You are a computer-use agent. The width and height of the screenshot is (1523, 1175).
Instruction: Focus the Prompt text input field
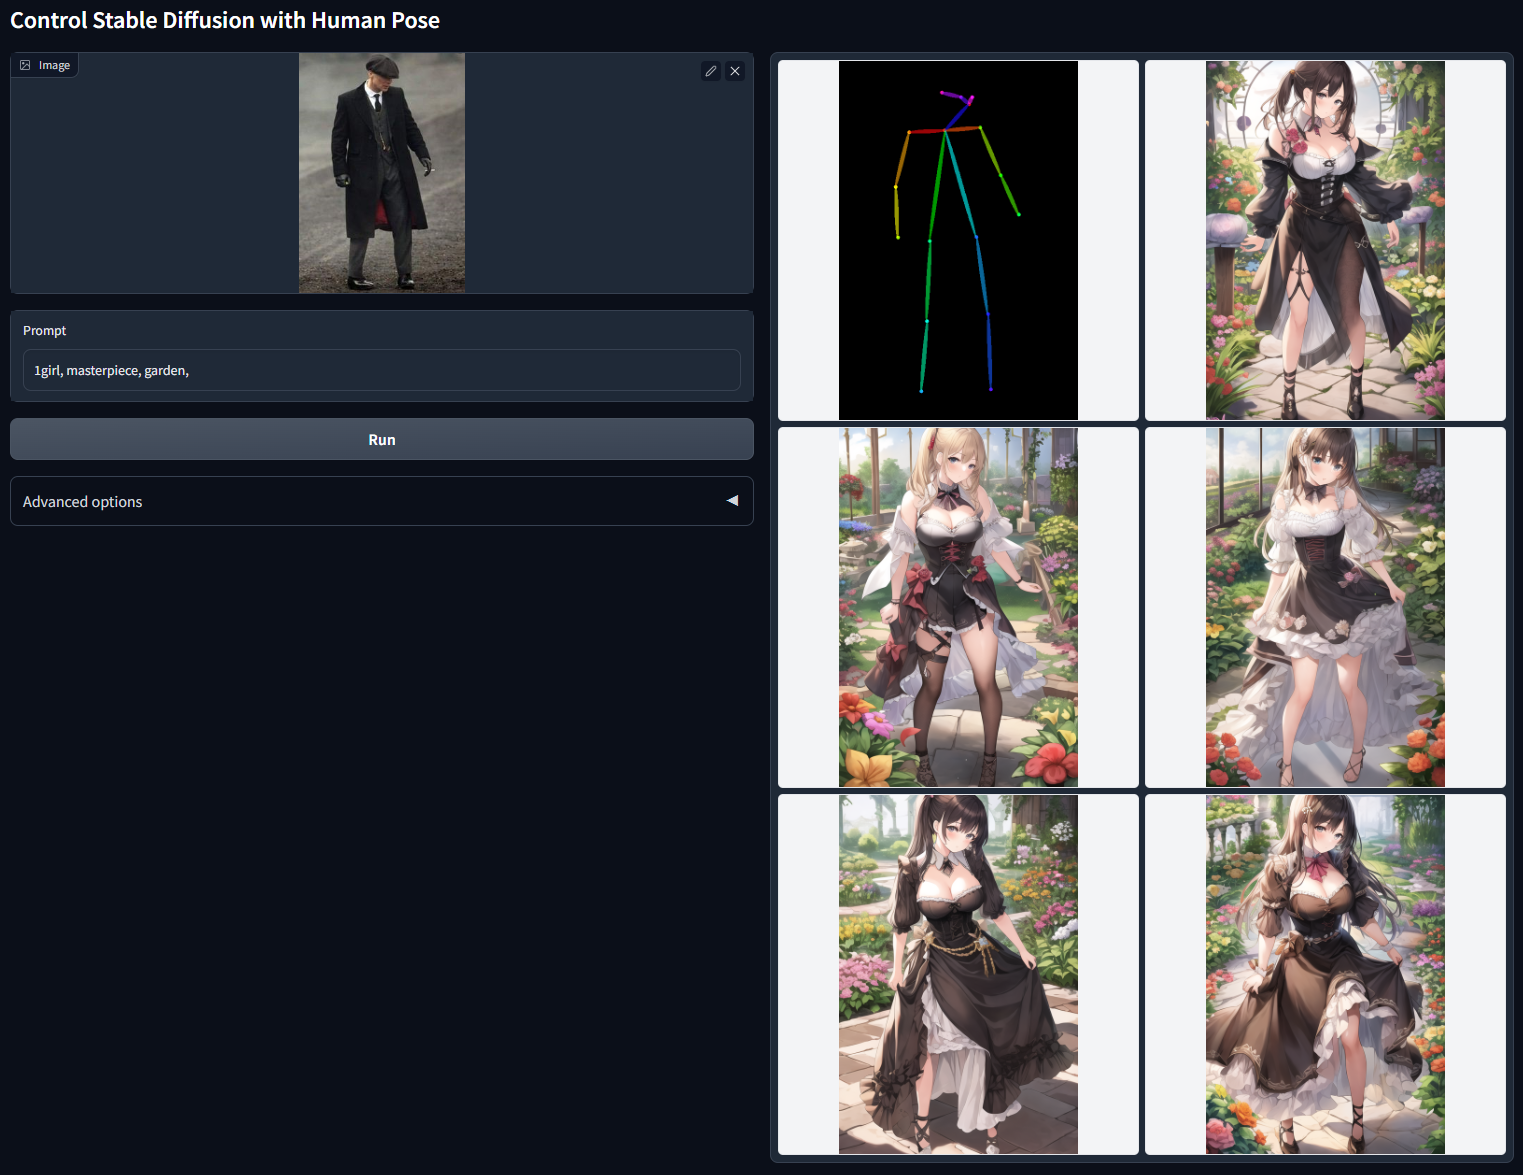(382, 370)
